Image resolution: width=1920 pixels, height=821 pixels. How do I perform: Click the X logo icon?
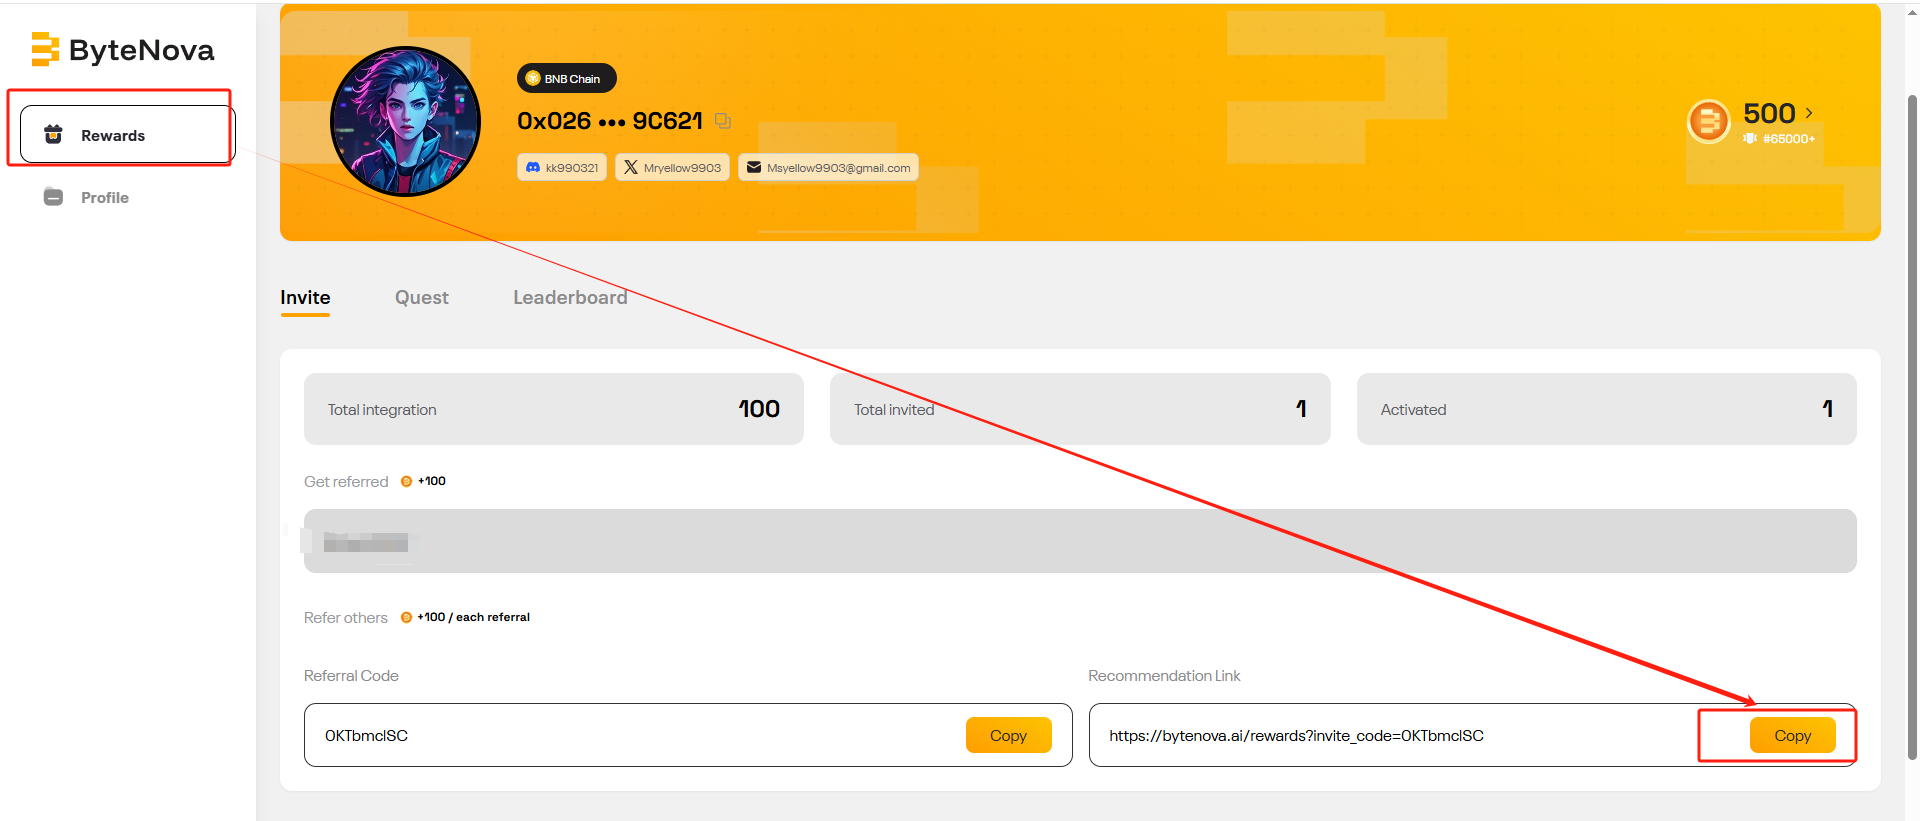(x=631, y=167)
